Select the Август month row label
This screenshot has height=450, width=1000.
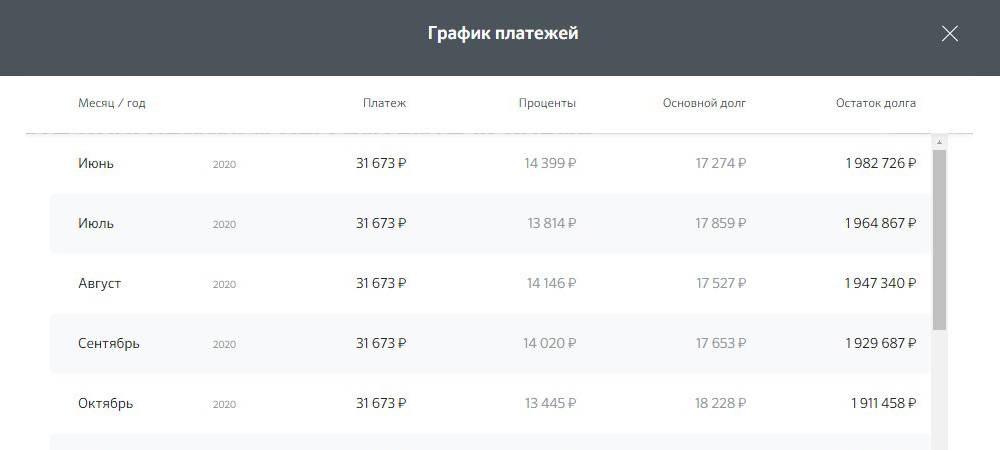click(100, 283)
